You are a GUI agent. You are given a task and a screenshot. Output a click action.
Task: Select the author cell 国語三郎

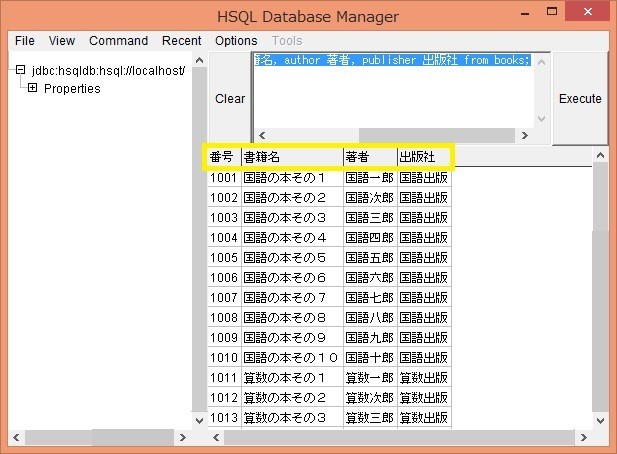click(x=370, y=218)
